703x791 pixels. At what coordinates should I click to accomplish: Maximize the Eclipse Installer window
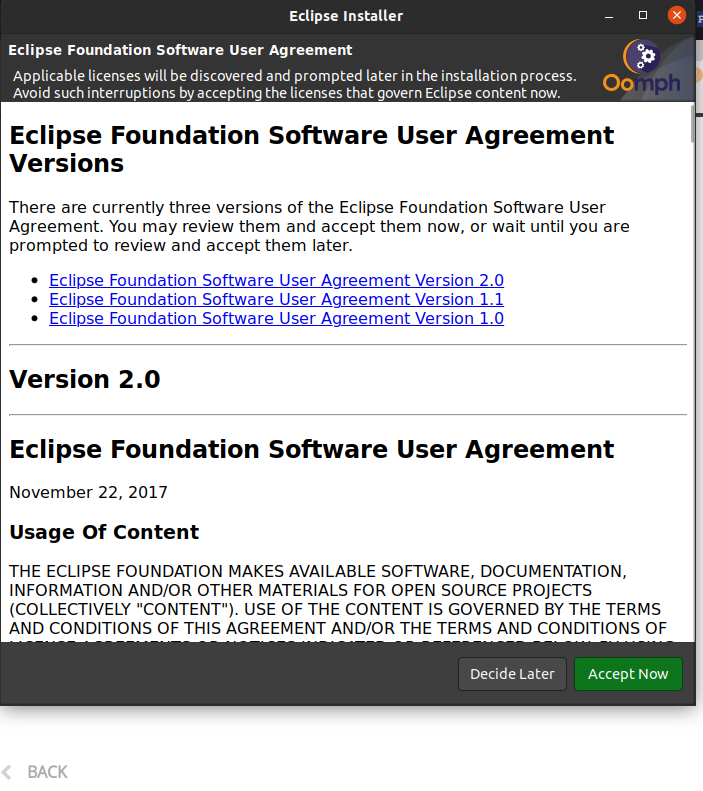[x=642, y=15]
